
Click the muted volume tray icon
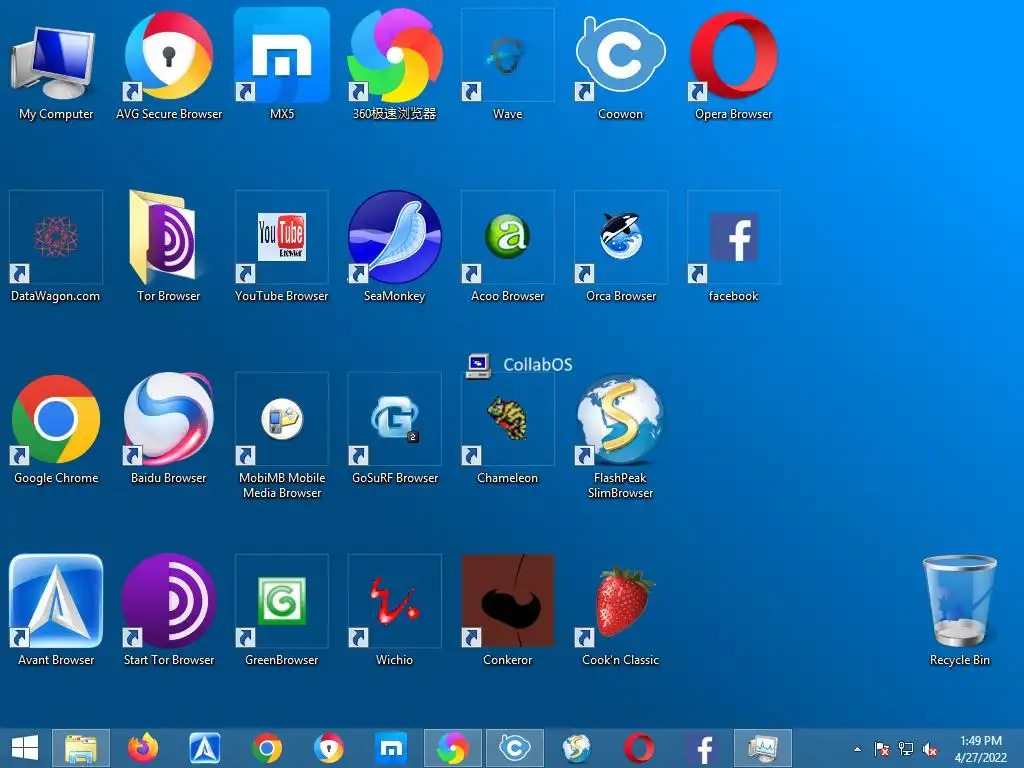point(930,748)
